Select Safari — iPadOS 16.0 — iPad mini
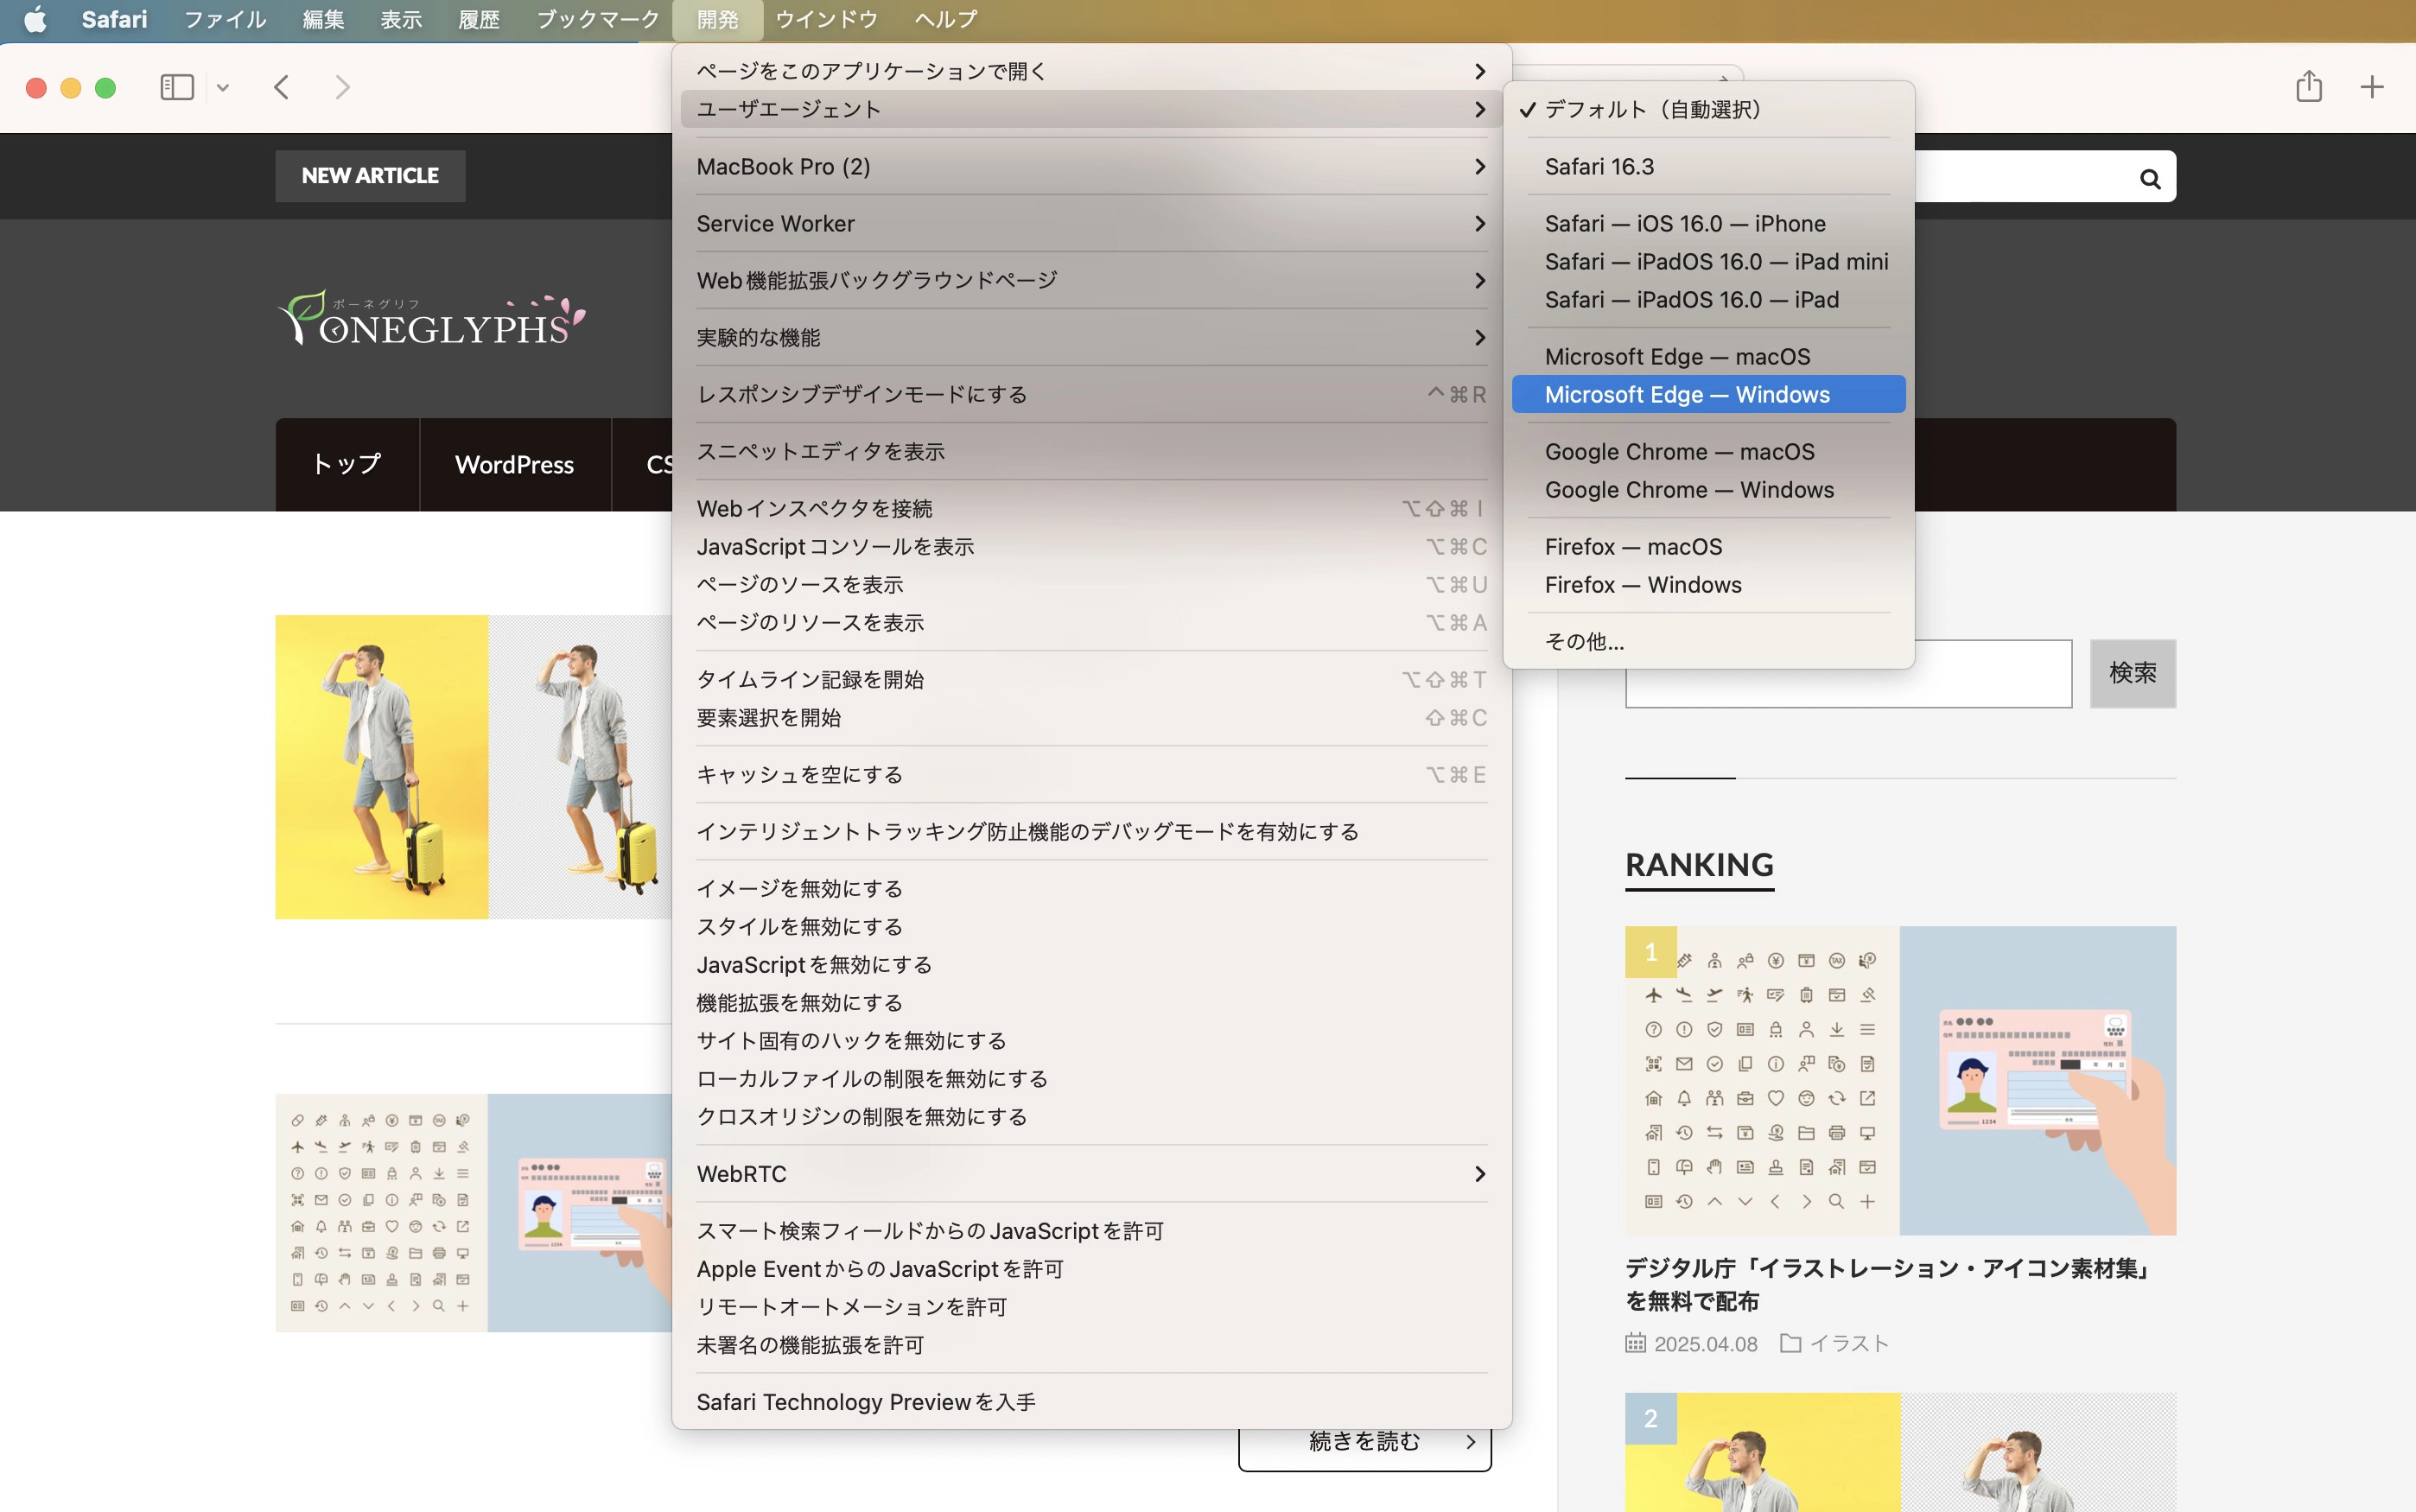Viewport: 2416px width, 1512px height. click(x=1708, y=261)
